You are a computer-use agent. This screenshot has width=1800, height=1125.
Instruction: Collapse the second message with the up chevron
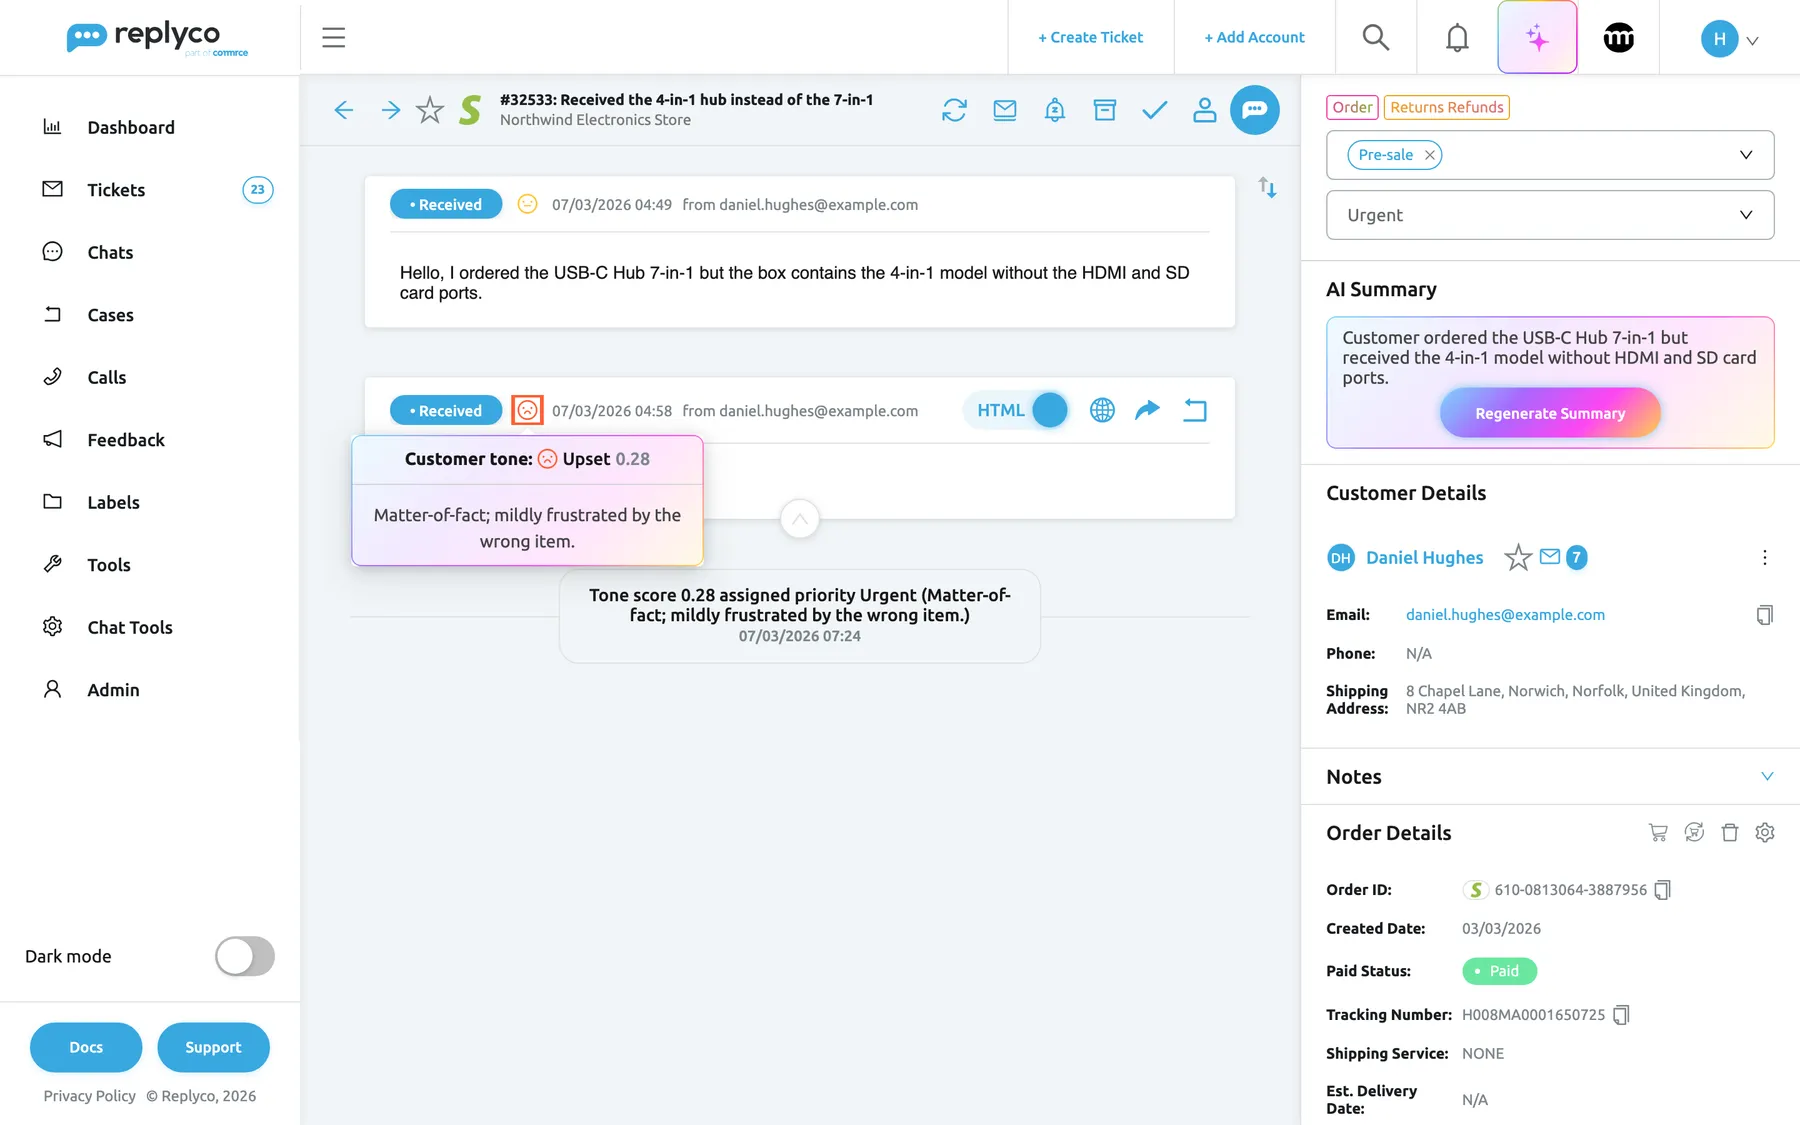[800, 519]
